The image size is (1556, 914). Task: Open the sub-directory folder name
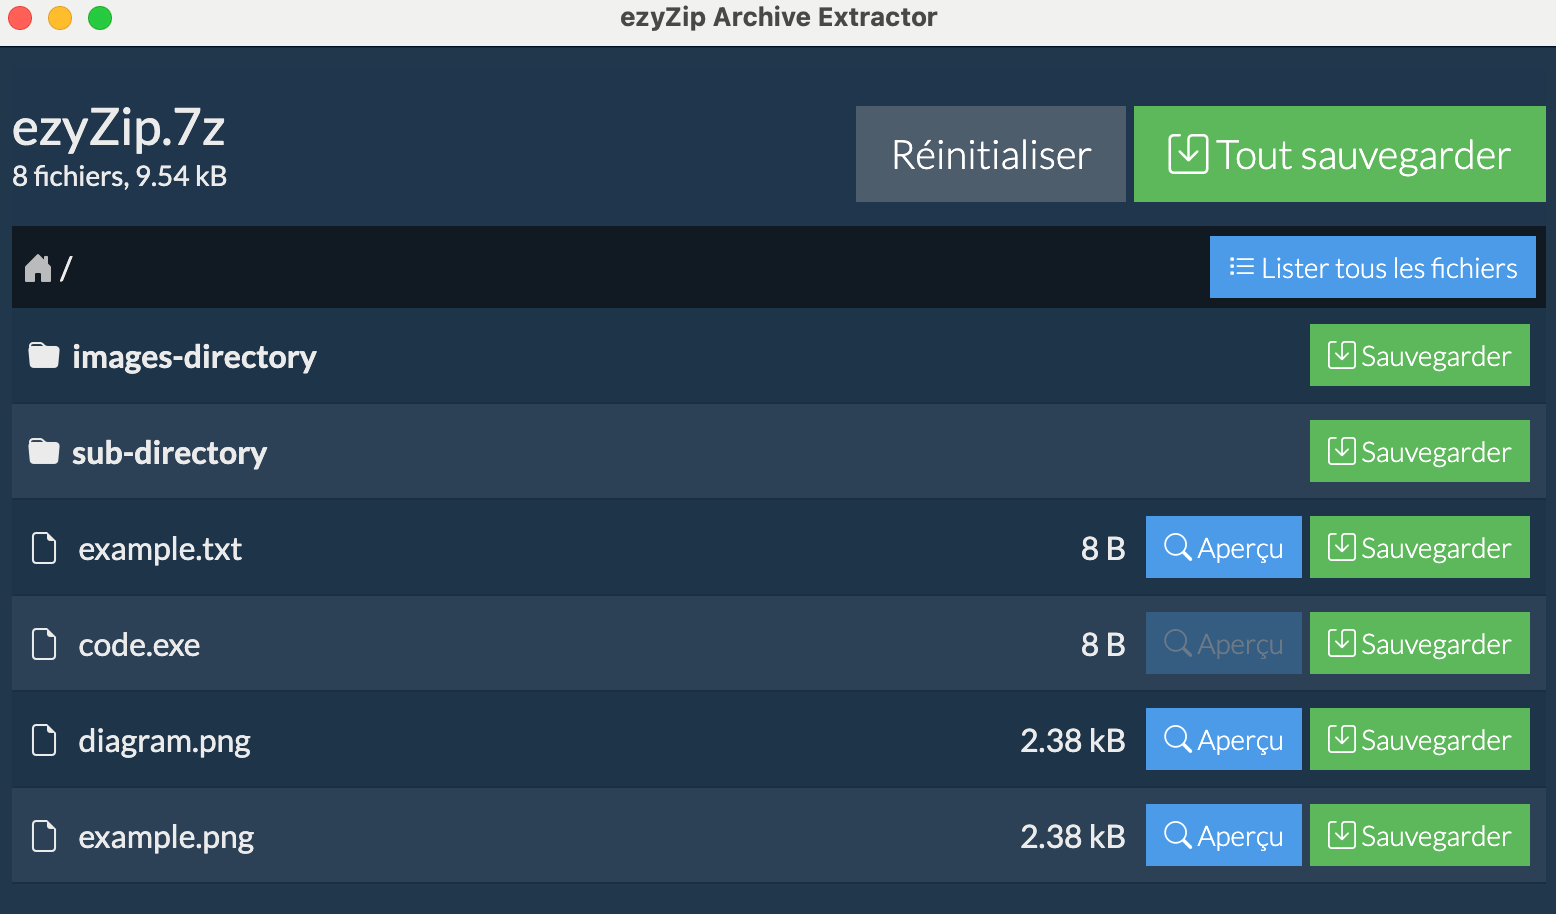click(x=169, y=453)
